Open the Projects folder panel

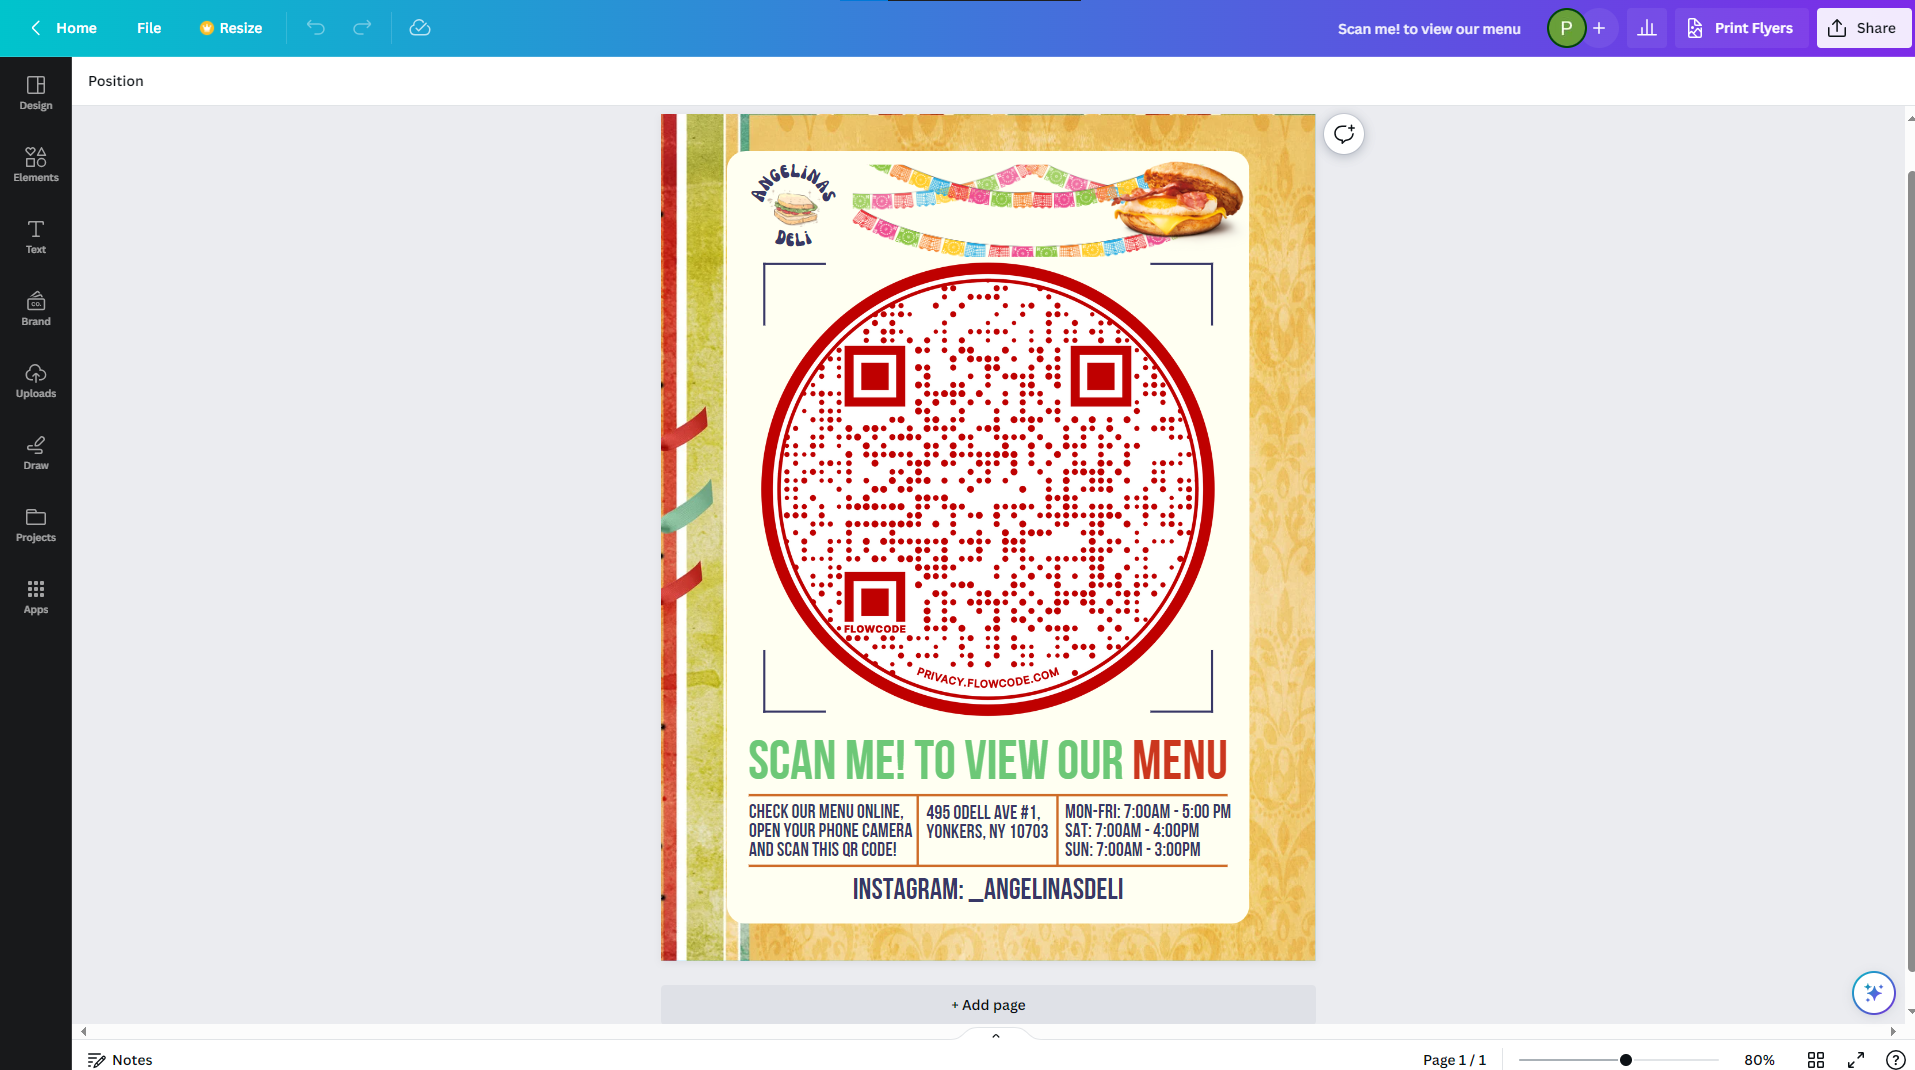(x=36, y=524)
